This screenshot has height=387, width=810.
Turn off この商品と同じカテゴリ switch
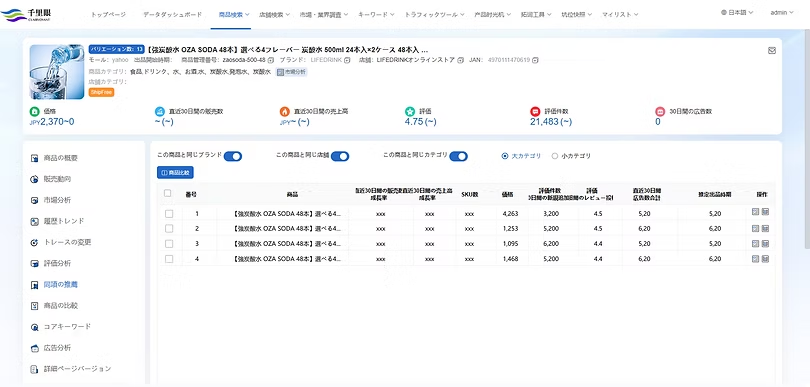tap(459, 156)
